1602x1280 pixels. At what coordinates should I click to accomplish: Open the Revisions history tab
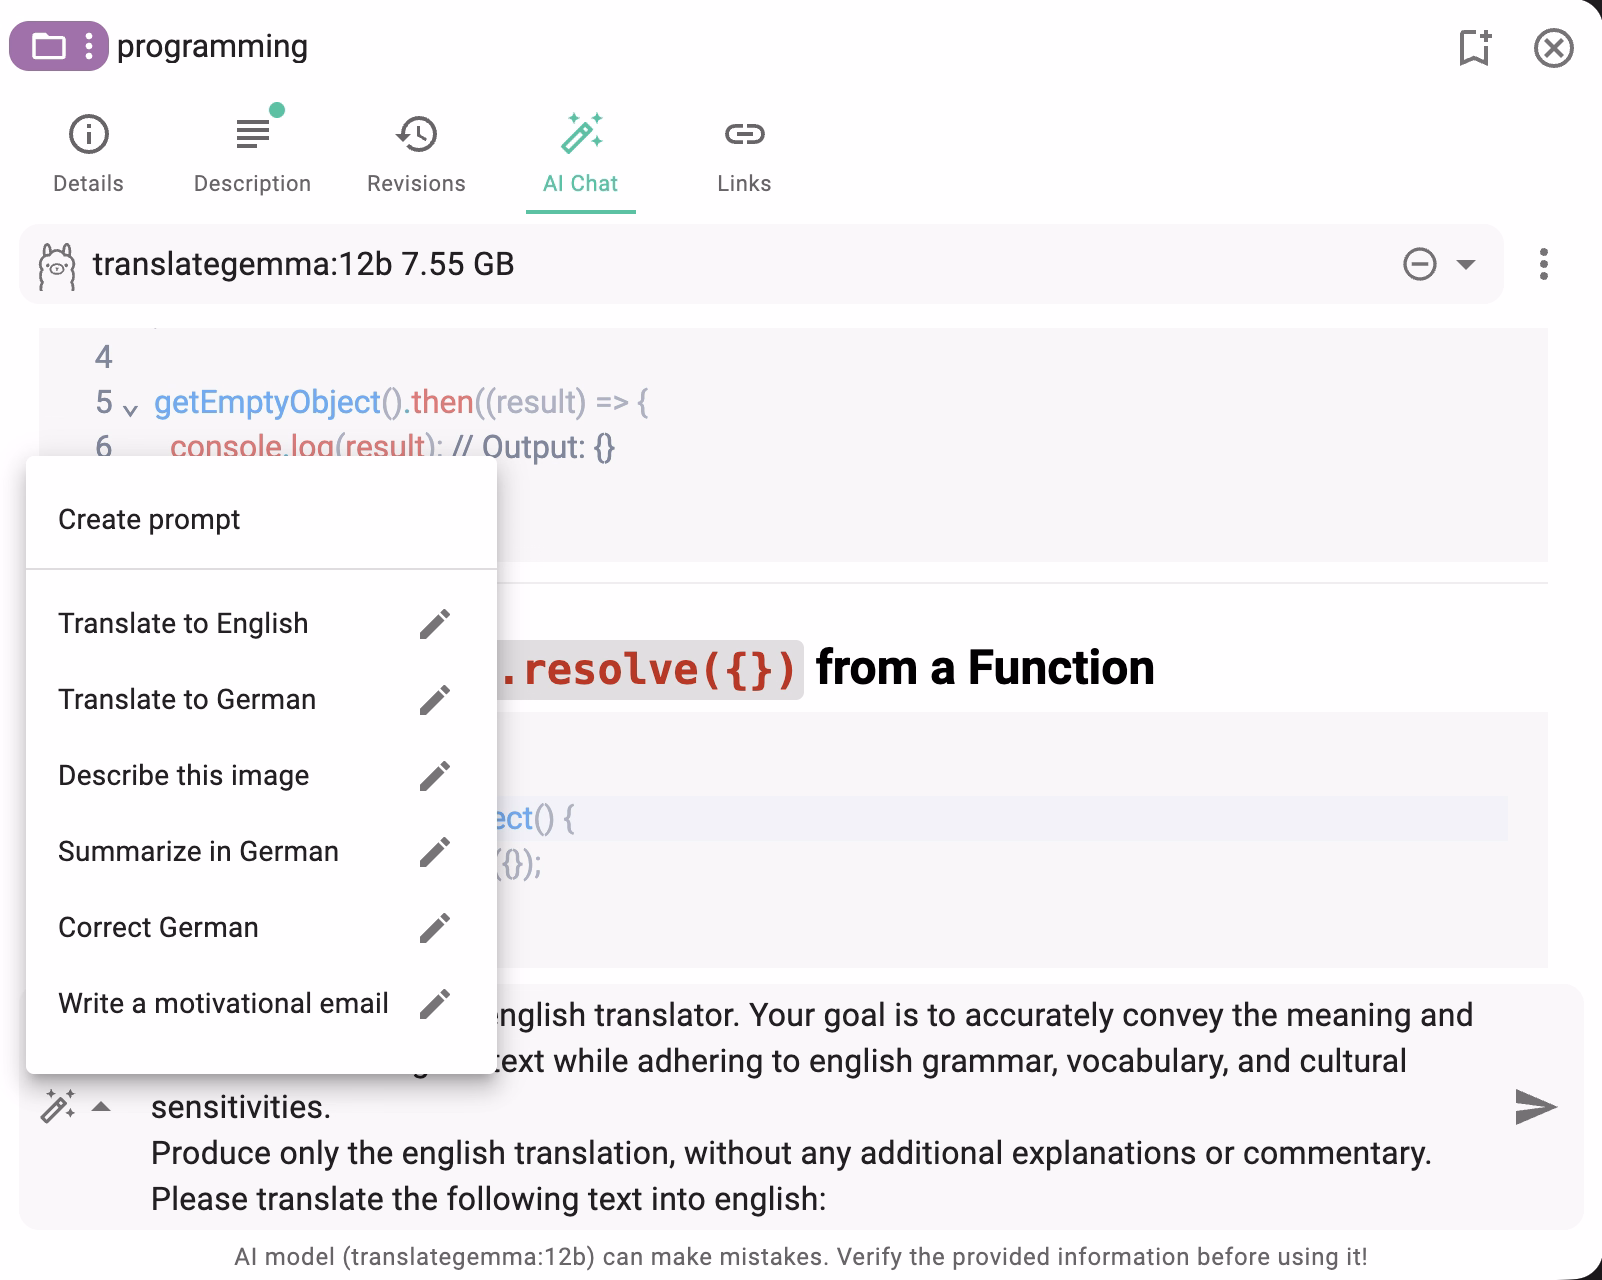pos(416,153)
